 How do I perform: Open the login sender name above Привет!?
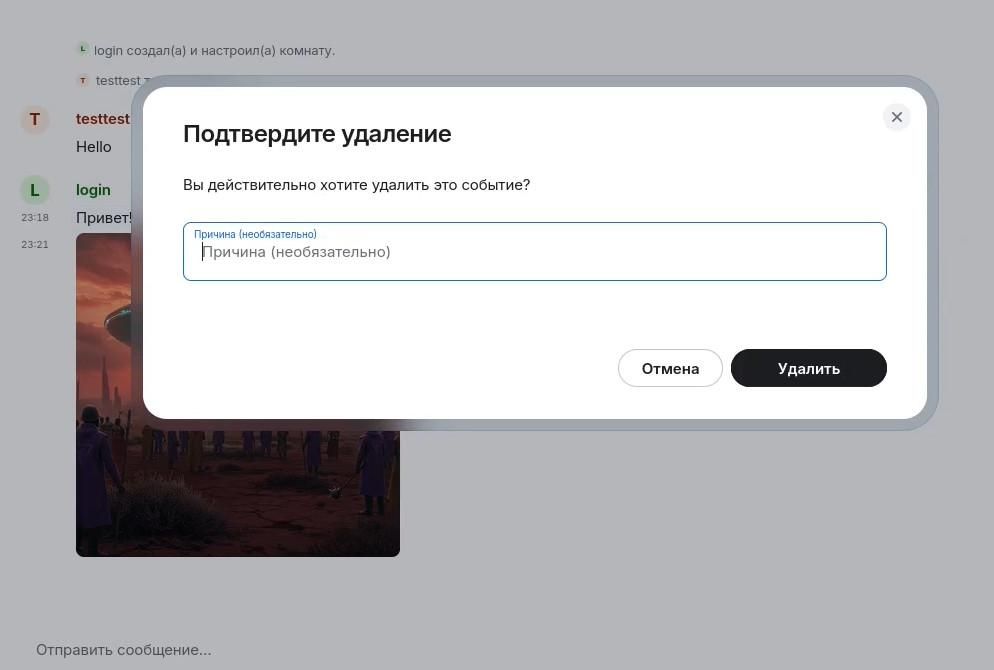93,190
